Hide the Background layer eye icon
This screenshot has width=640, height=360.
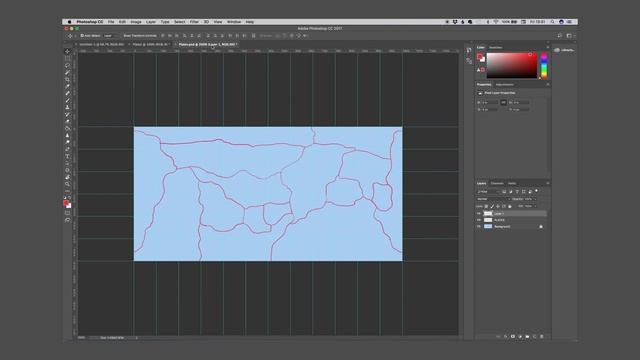click(479, 226)
